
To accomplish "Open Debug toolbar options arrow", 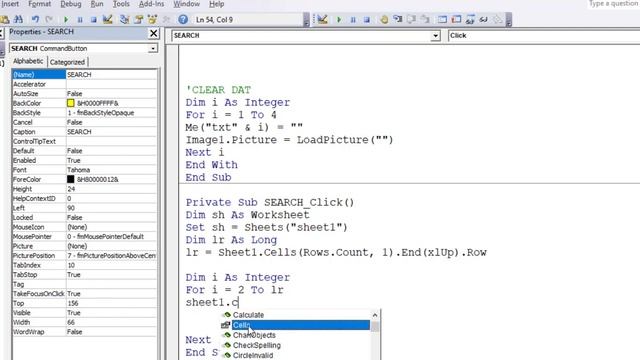I will (509, 20).
